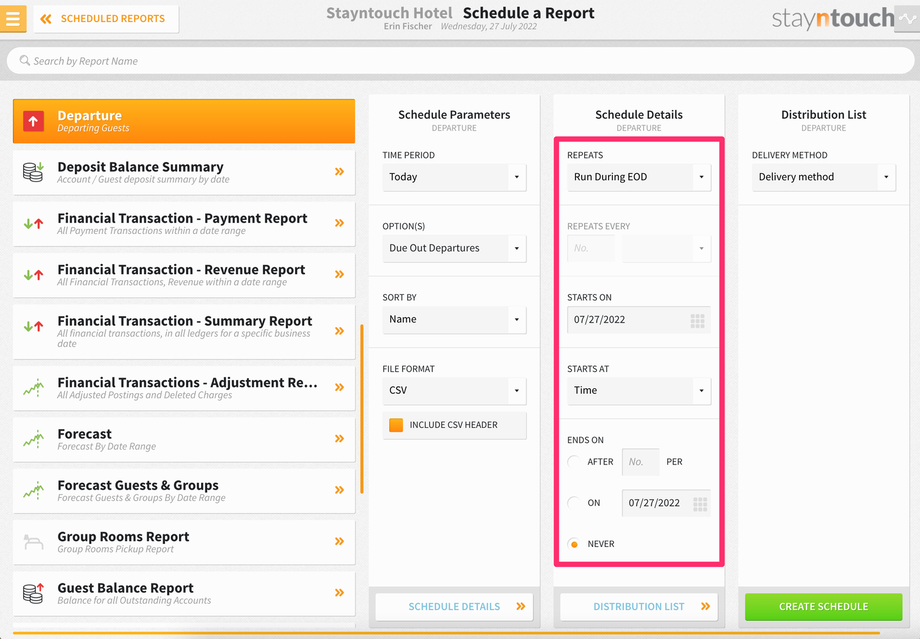920x639 pixels.
Task: Click the Ends After number field
Action: tap(640, 462)
